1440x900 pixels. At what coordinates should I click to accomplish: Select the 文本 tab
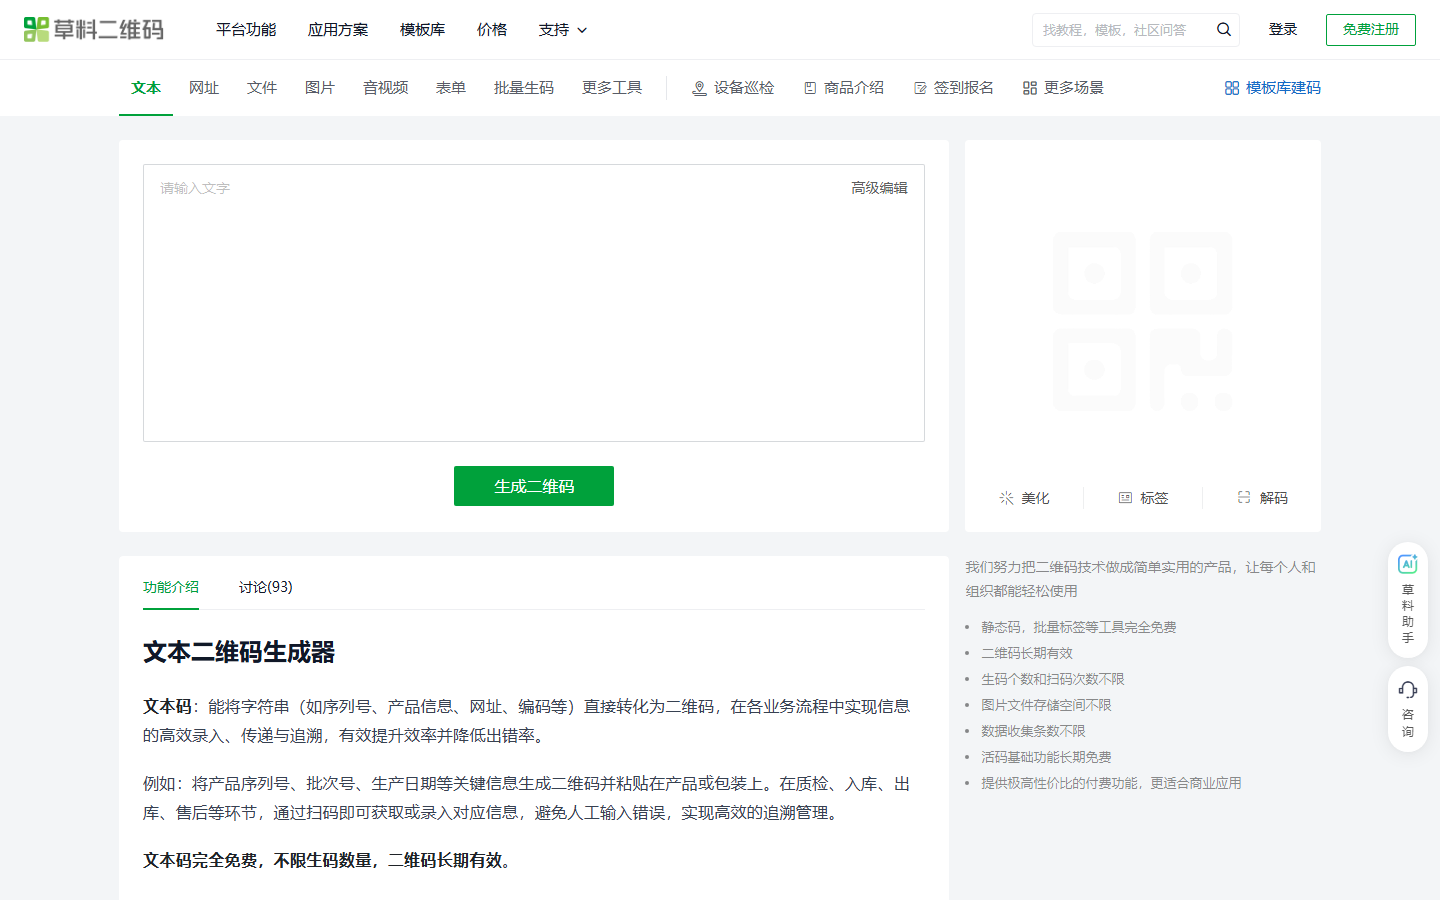click(x=146, y=88)
